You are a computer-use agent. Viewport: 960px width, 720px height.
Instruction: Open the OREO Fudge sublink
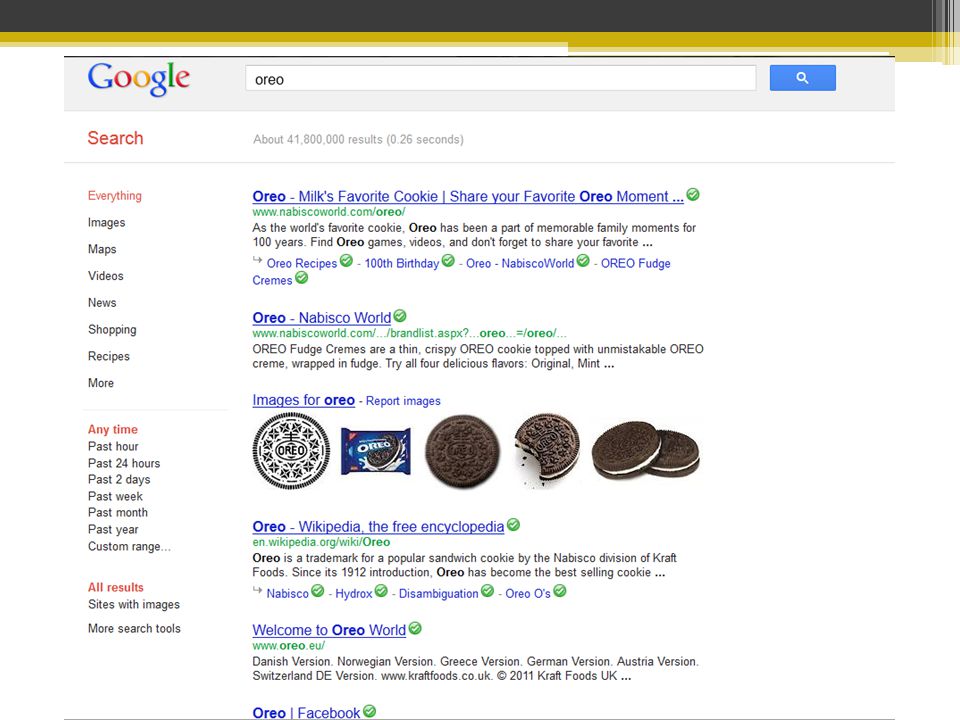pos(636,263)
